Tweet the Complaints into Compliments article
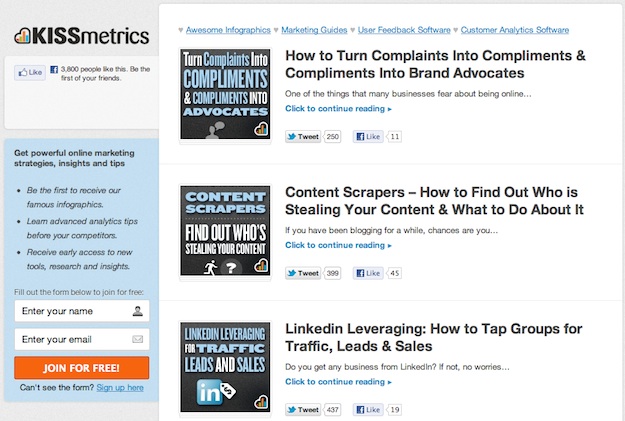 [x=302, y=136]
